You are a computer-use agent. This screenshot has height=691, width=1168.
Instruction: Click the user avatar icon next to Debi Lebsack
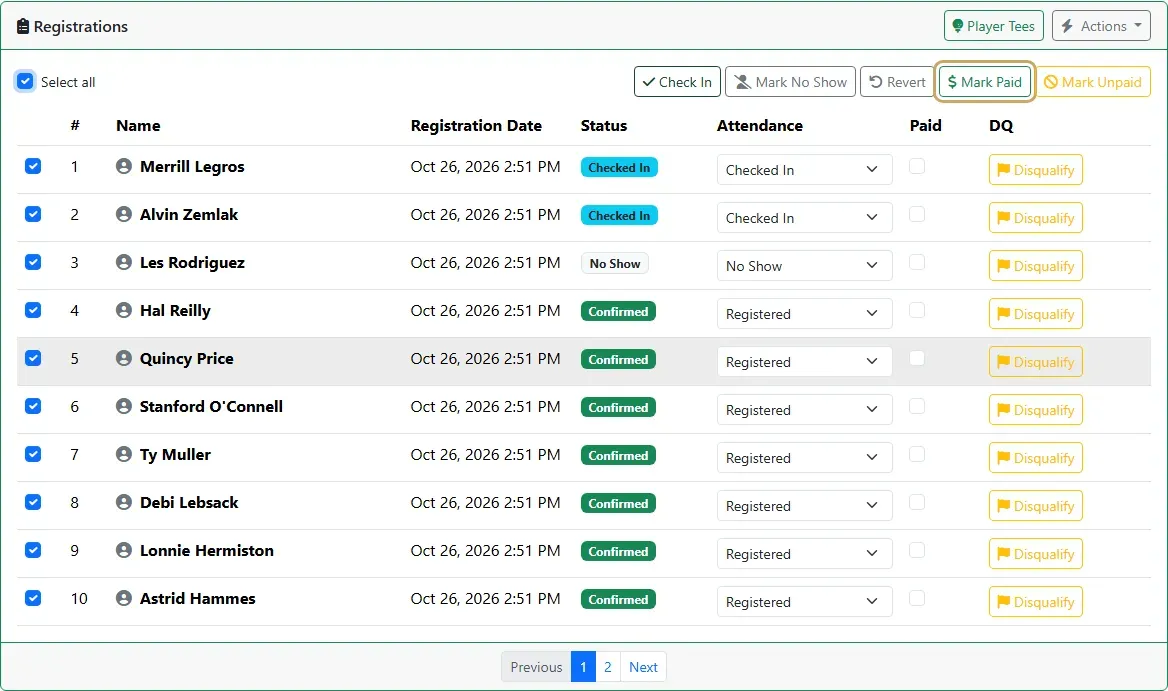124,503
